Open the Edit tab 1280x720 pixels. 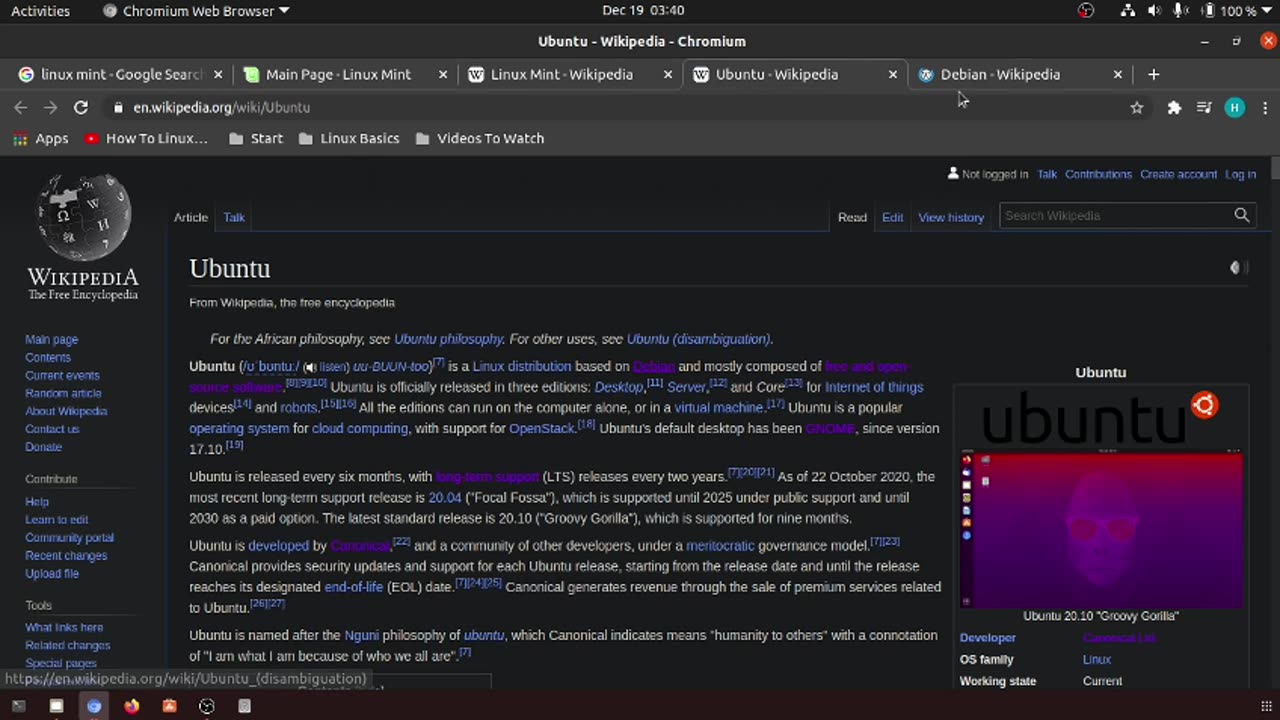point(892,217)
